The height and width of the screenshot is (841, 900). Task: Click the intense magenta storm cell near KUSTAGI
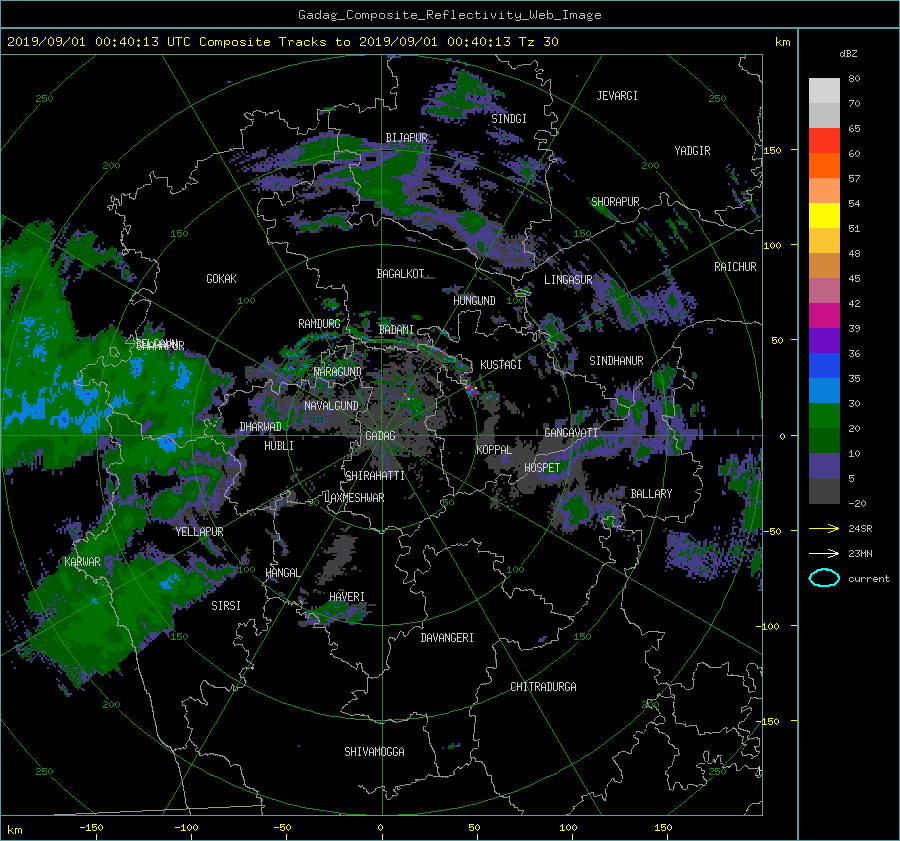[472, 389]
